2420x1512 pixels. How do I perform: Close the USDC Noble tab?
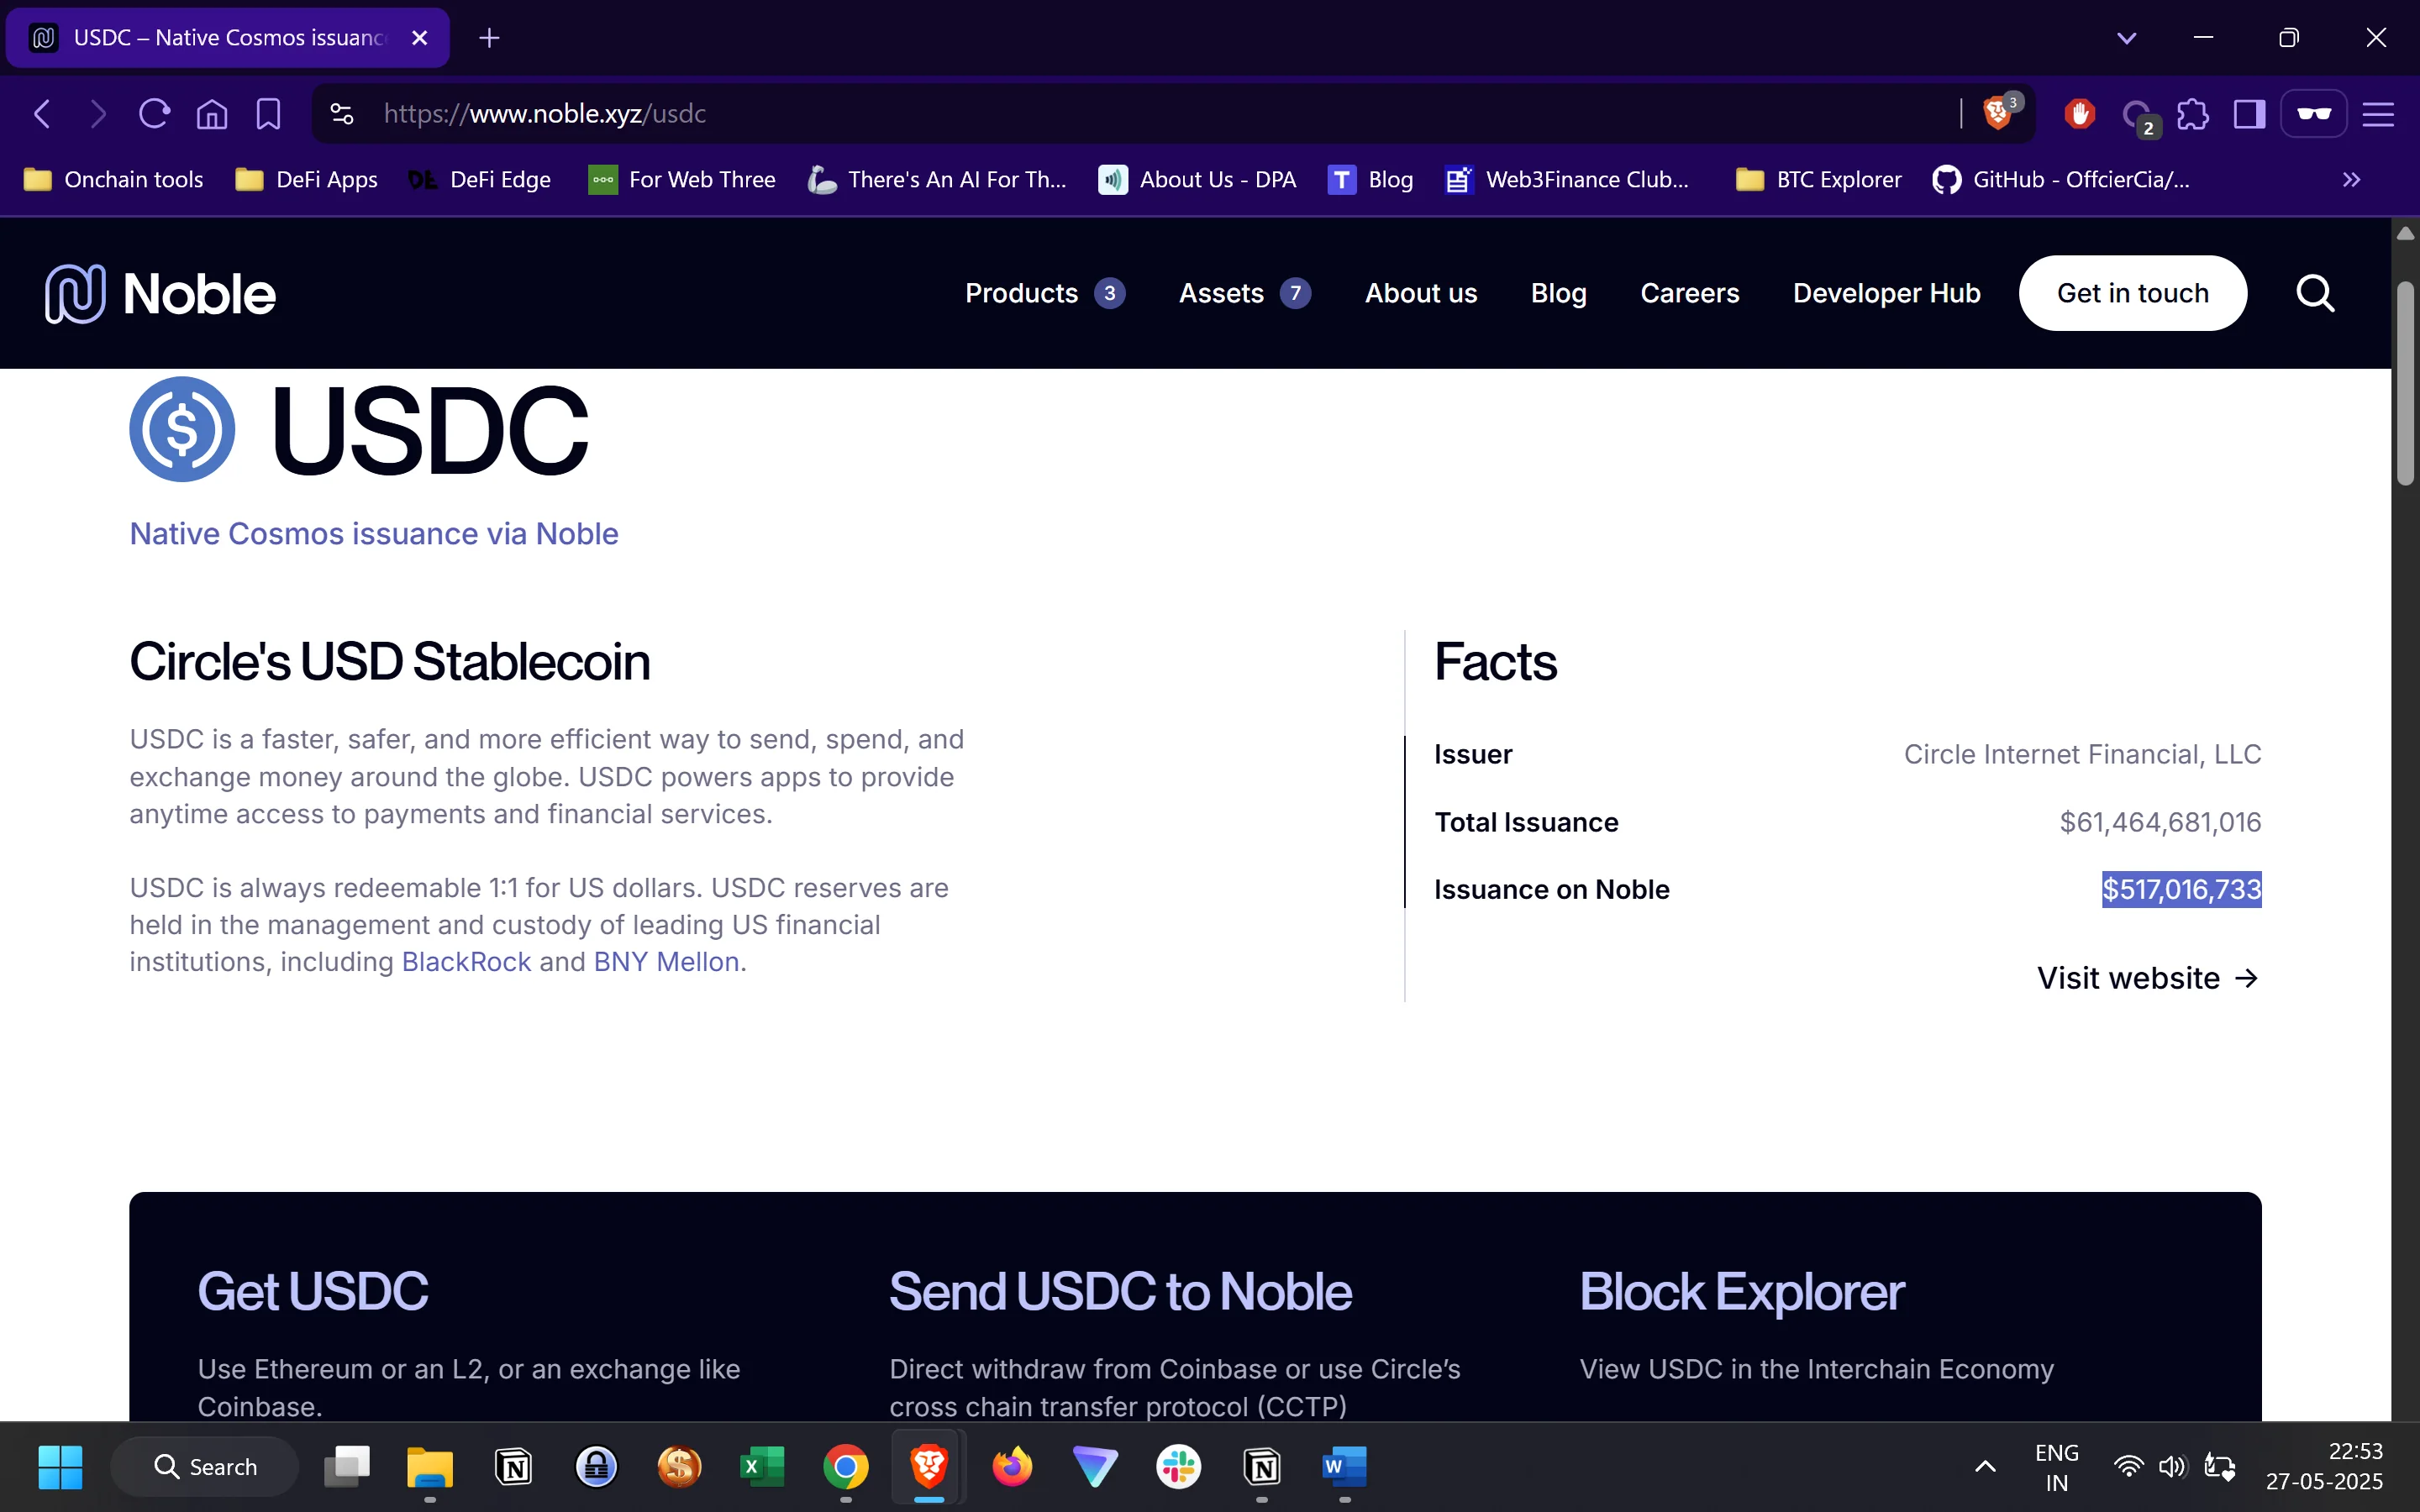420,38
